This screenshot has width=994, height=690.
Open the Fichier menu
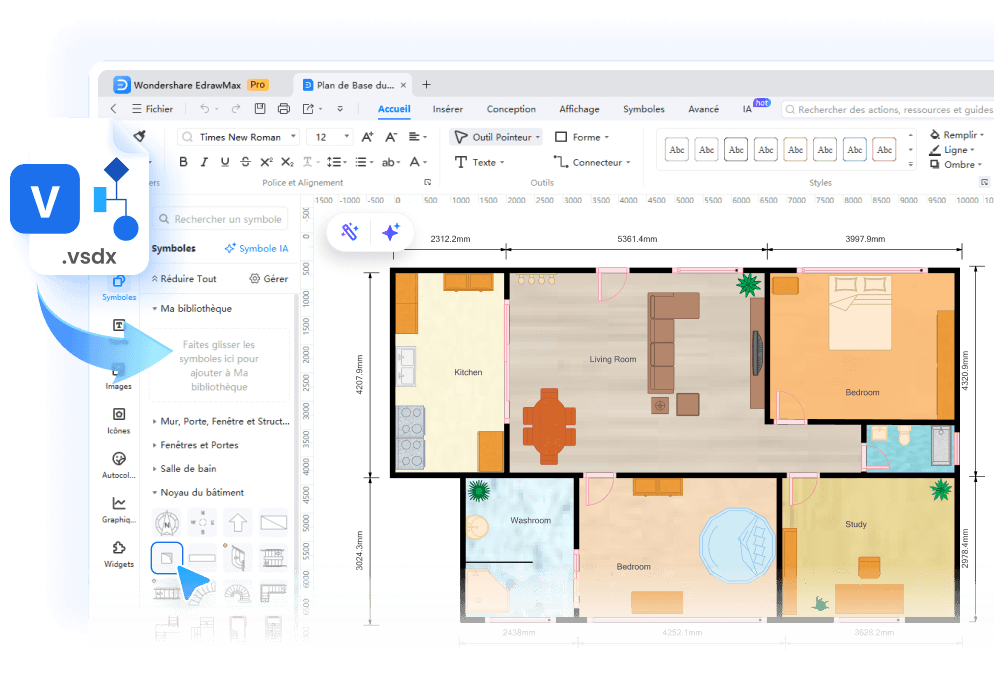(152, 109)
